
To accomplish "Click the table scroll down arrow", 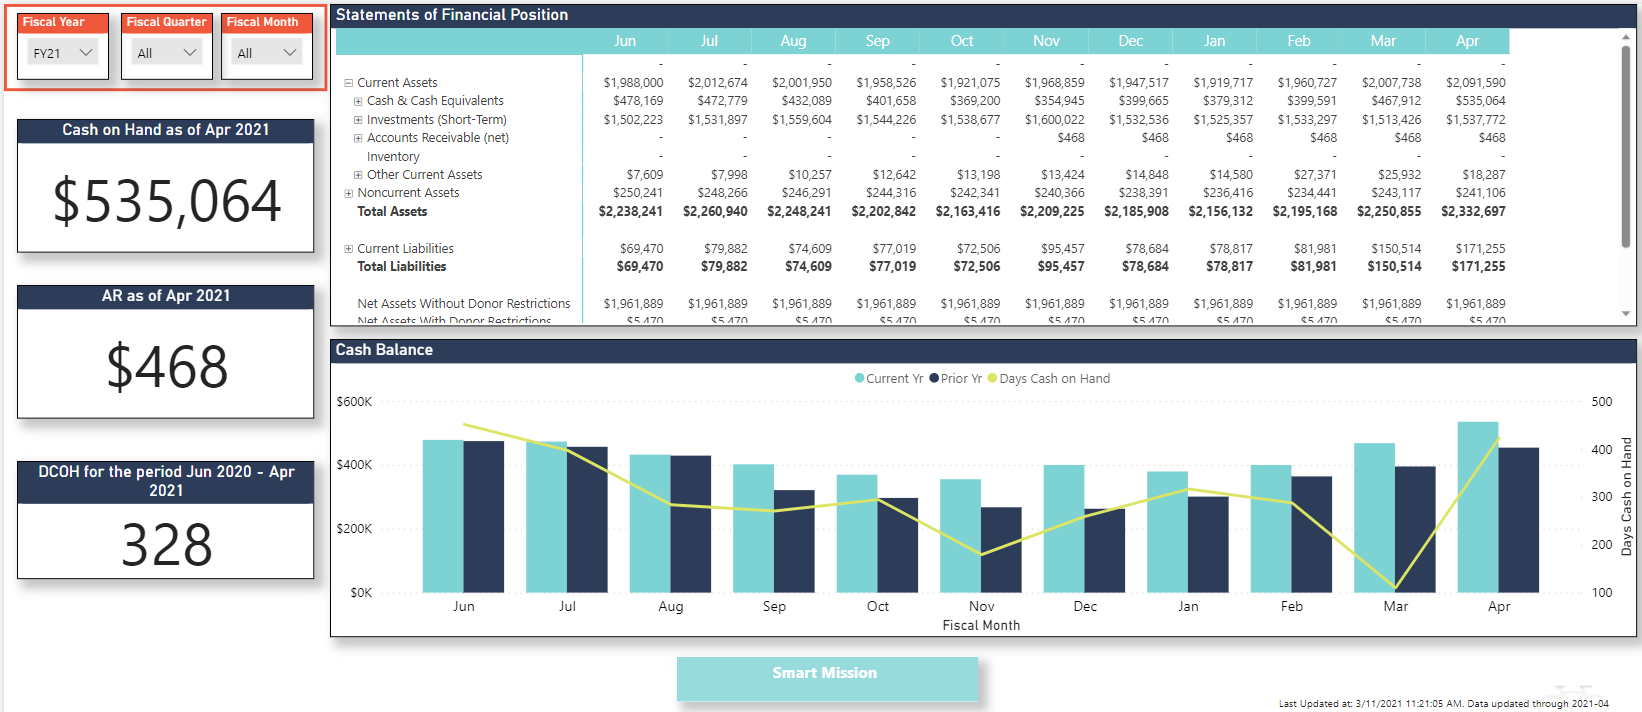I will click(x=1625, y=314).
